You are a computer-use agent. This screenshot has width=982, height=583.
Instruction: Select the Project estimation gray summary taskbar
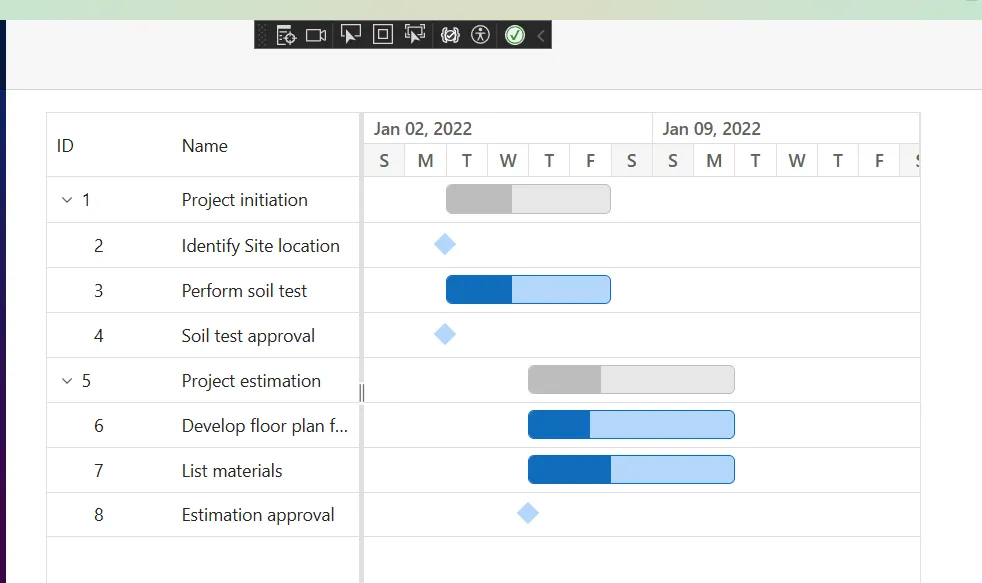pyautogui.click(x=631, y=379)
